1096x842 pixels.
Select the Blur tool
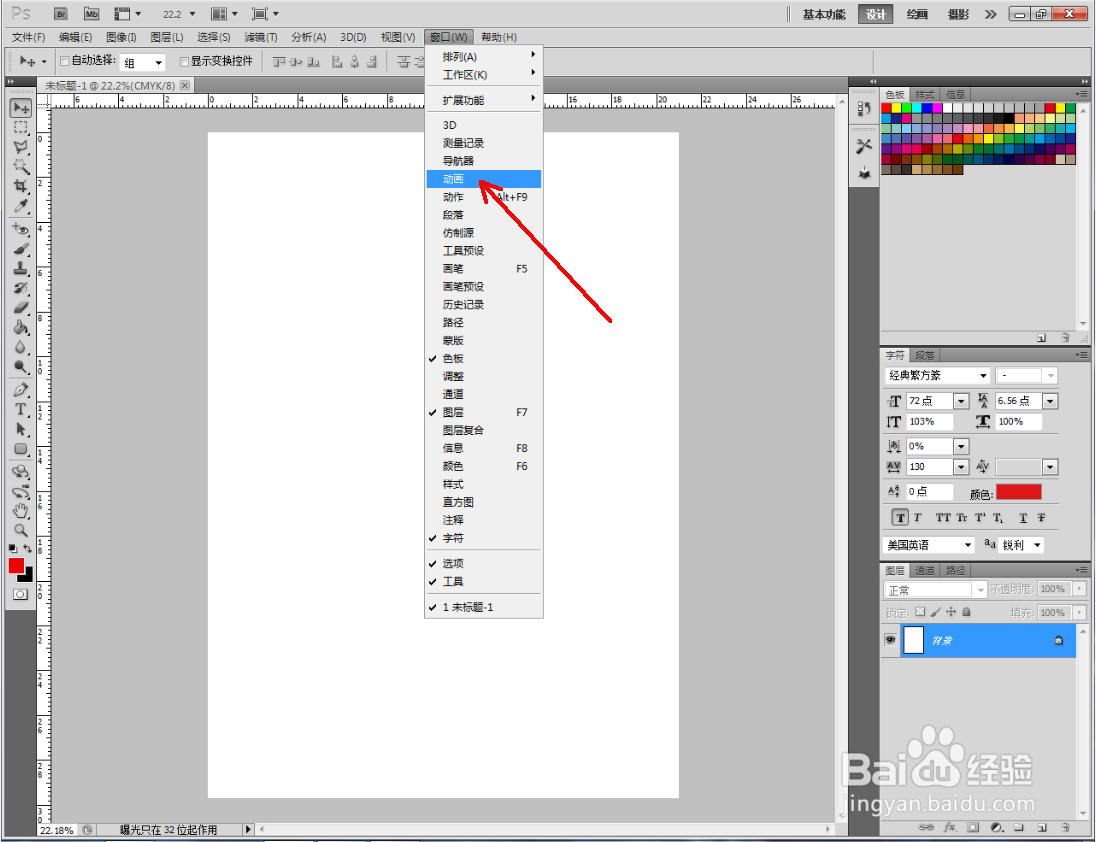[x=21, y=347]
